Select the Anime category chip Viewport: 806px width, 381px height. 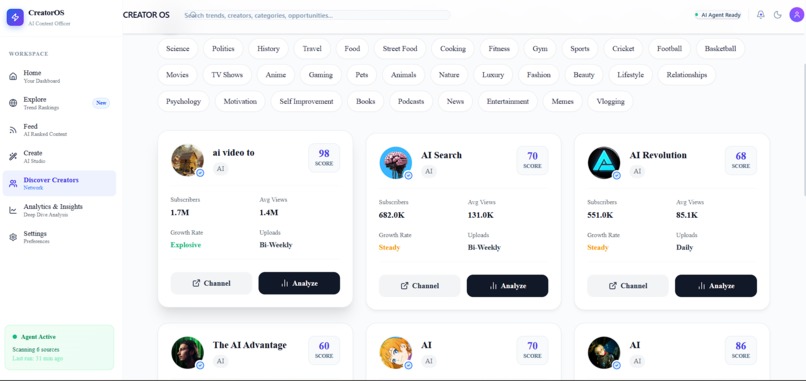(276, 75)
